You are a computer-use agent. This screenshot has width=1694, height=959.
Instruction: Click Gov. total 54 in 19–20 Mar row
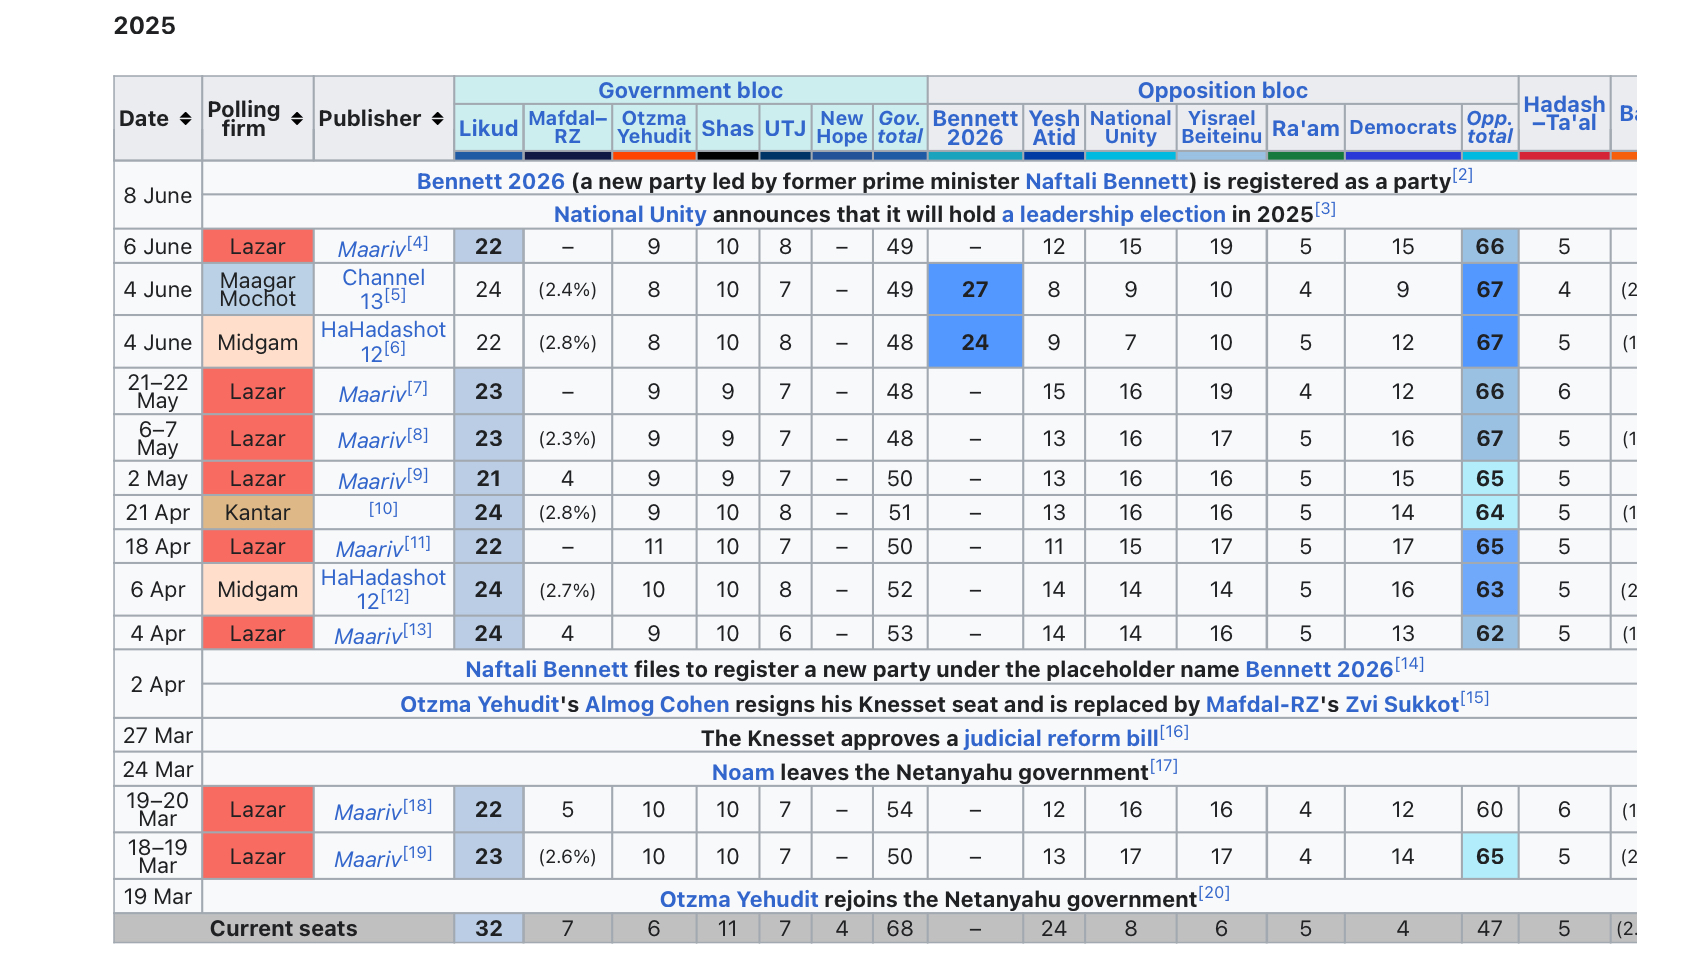click(900, 810)
